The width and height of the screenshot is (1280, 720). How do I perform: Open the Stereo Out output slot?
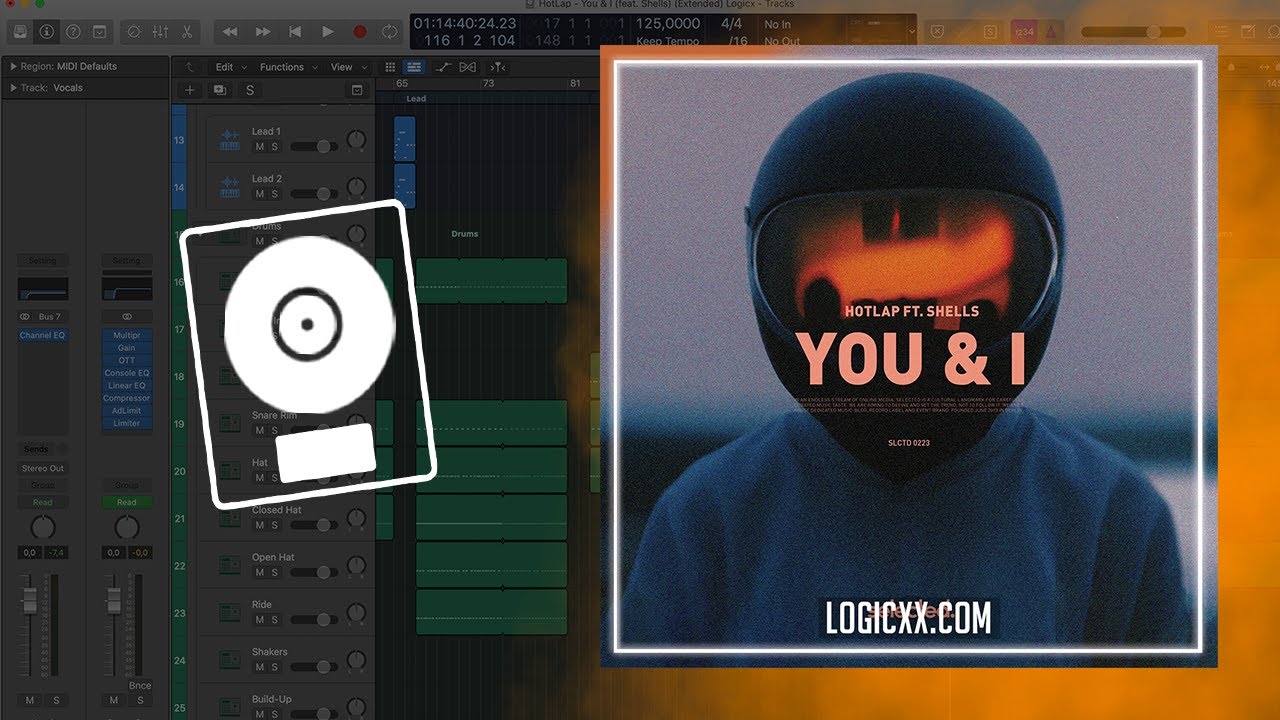tap(42, 468)
